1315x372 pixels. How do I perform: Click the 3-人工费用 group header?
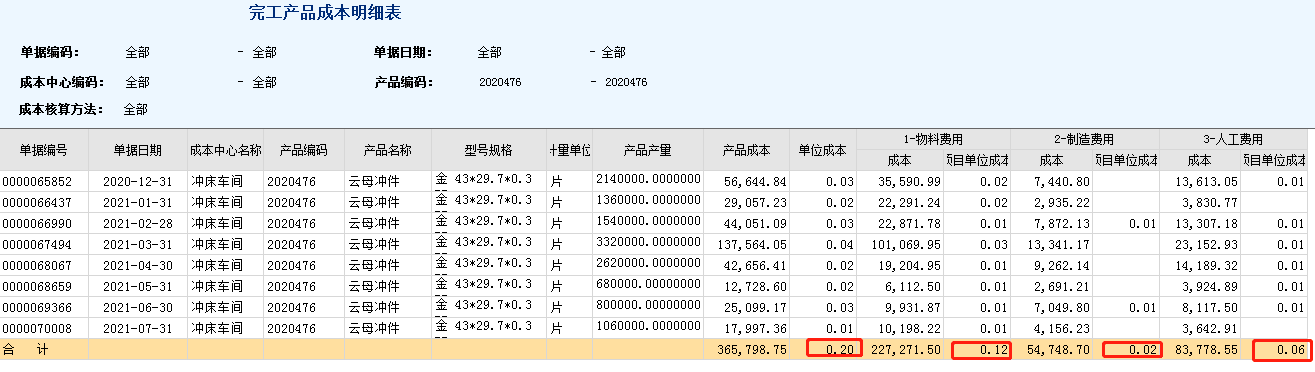[x=1233, y=139]
